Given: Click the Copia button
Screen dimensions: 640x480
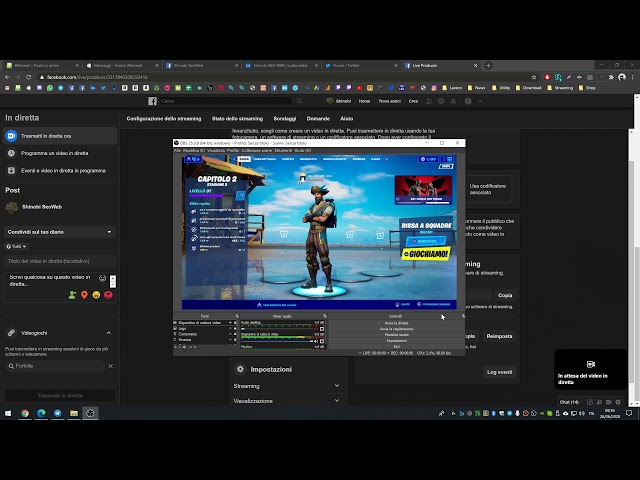Looking at the screenshot, I should click(x=505, y=295).
